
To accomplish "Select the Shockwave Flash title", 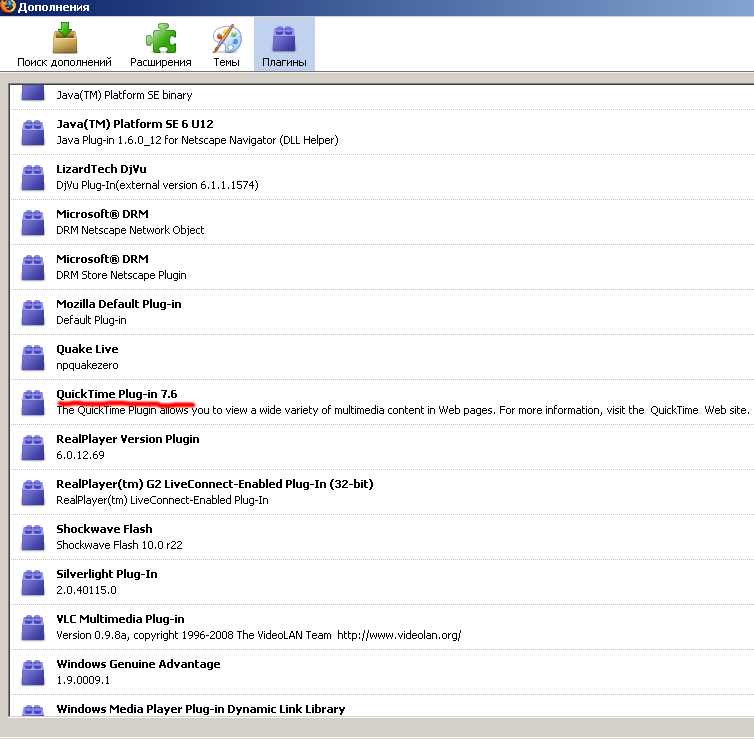I will click(x=104, y=529).
